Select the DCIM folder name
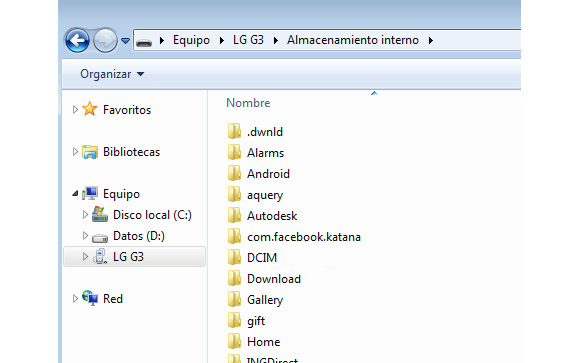The height and width of the screenshot is (363, 580). [x=262, y=258]
